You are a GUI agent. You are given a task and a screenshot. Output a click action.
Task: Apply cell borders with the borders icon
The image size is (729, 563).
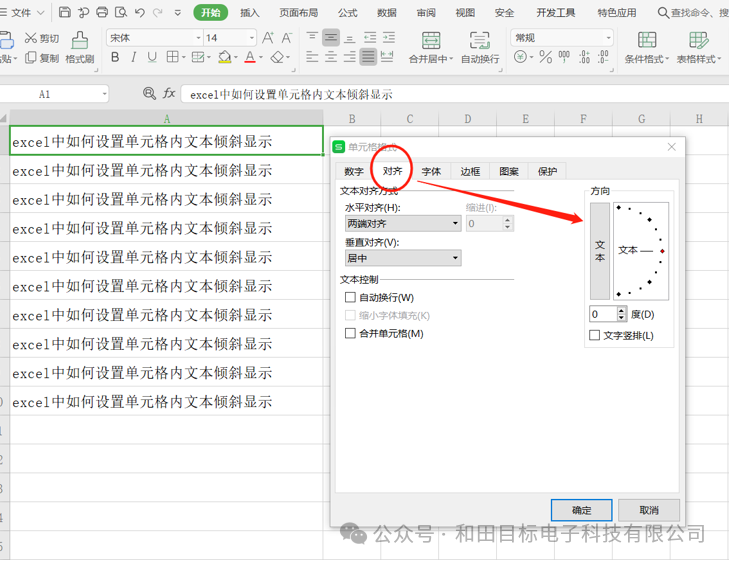(172, 57)
